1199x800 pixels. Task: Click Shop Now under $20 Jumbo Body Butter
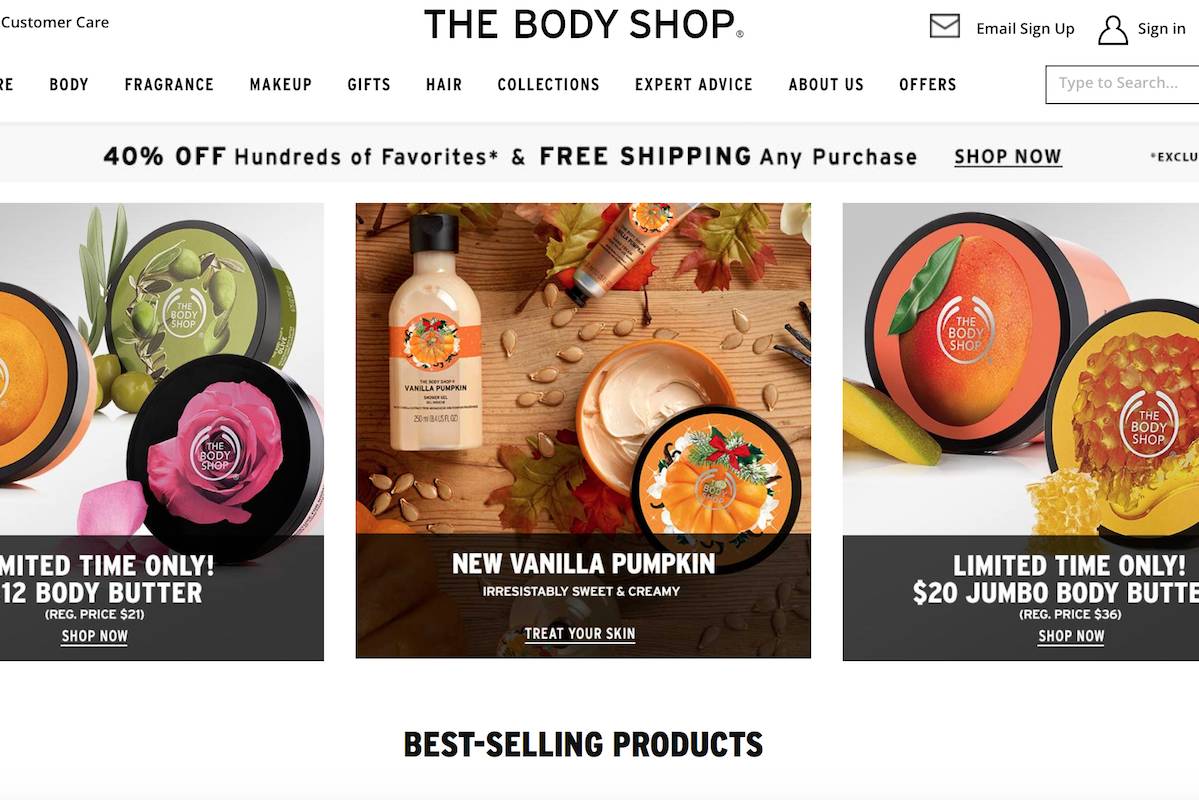(1071, 636)
